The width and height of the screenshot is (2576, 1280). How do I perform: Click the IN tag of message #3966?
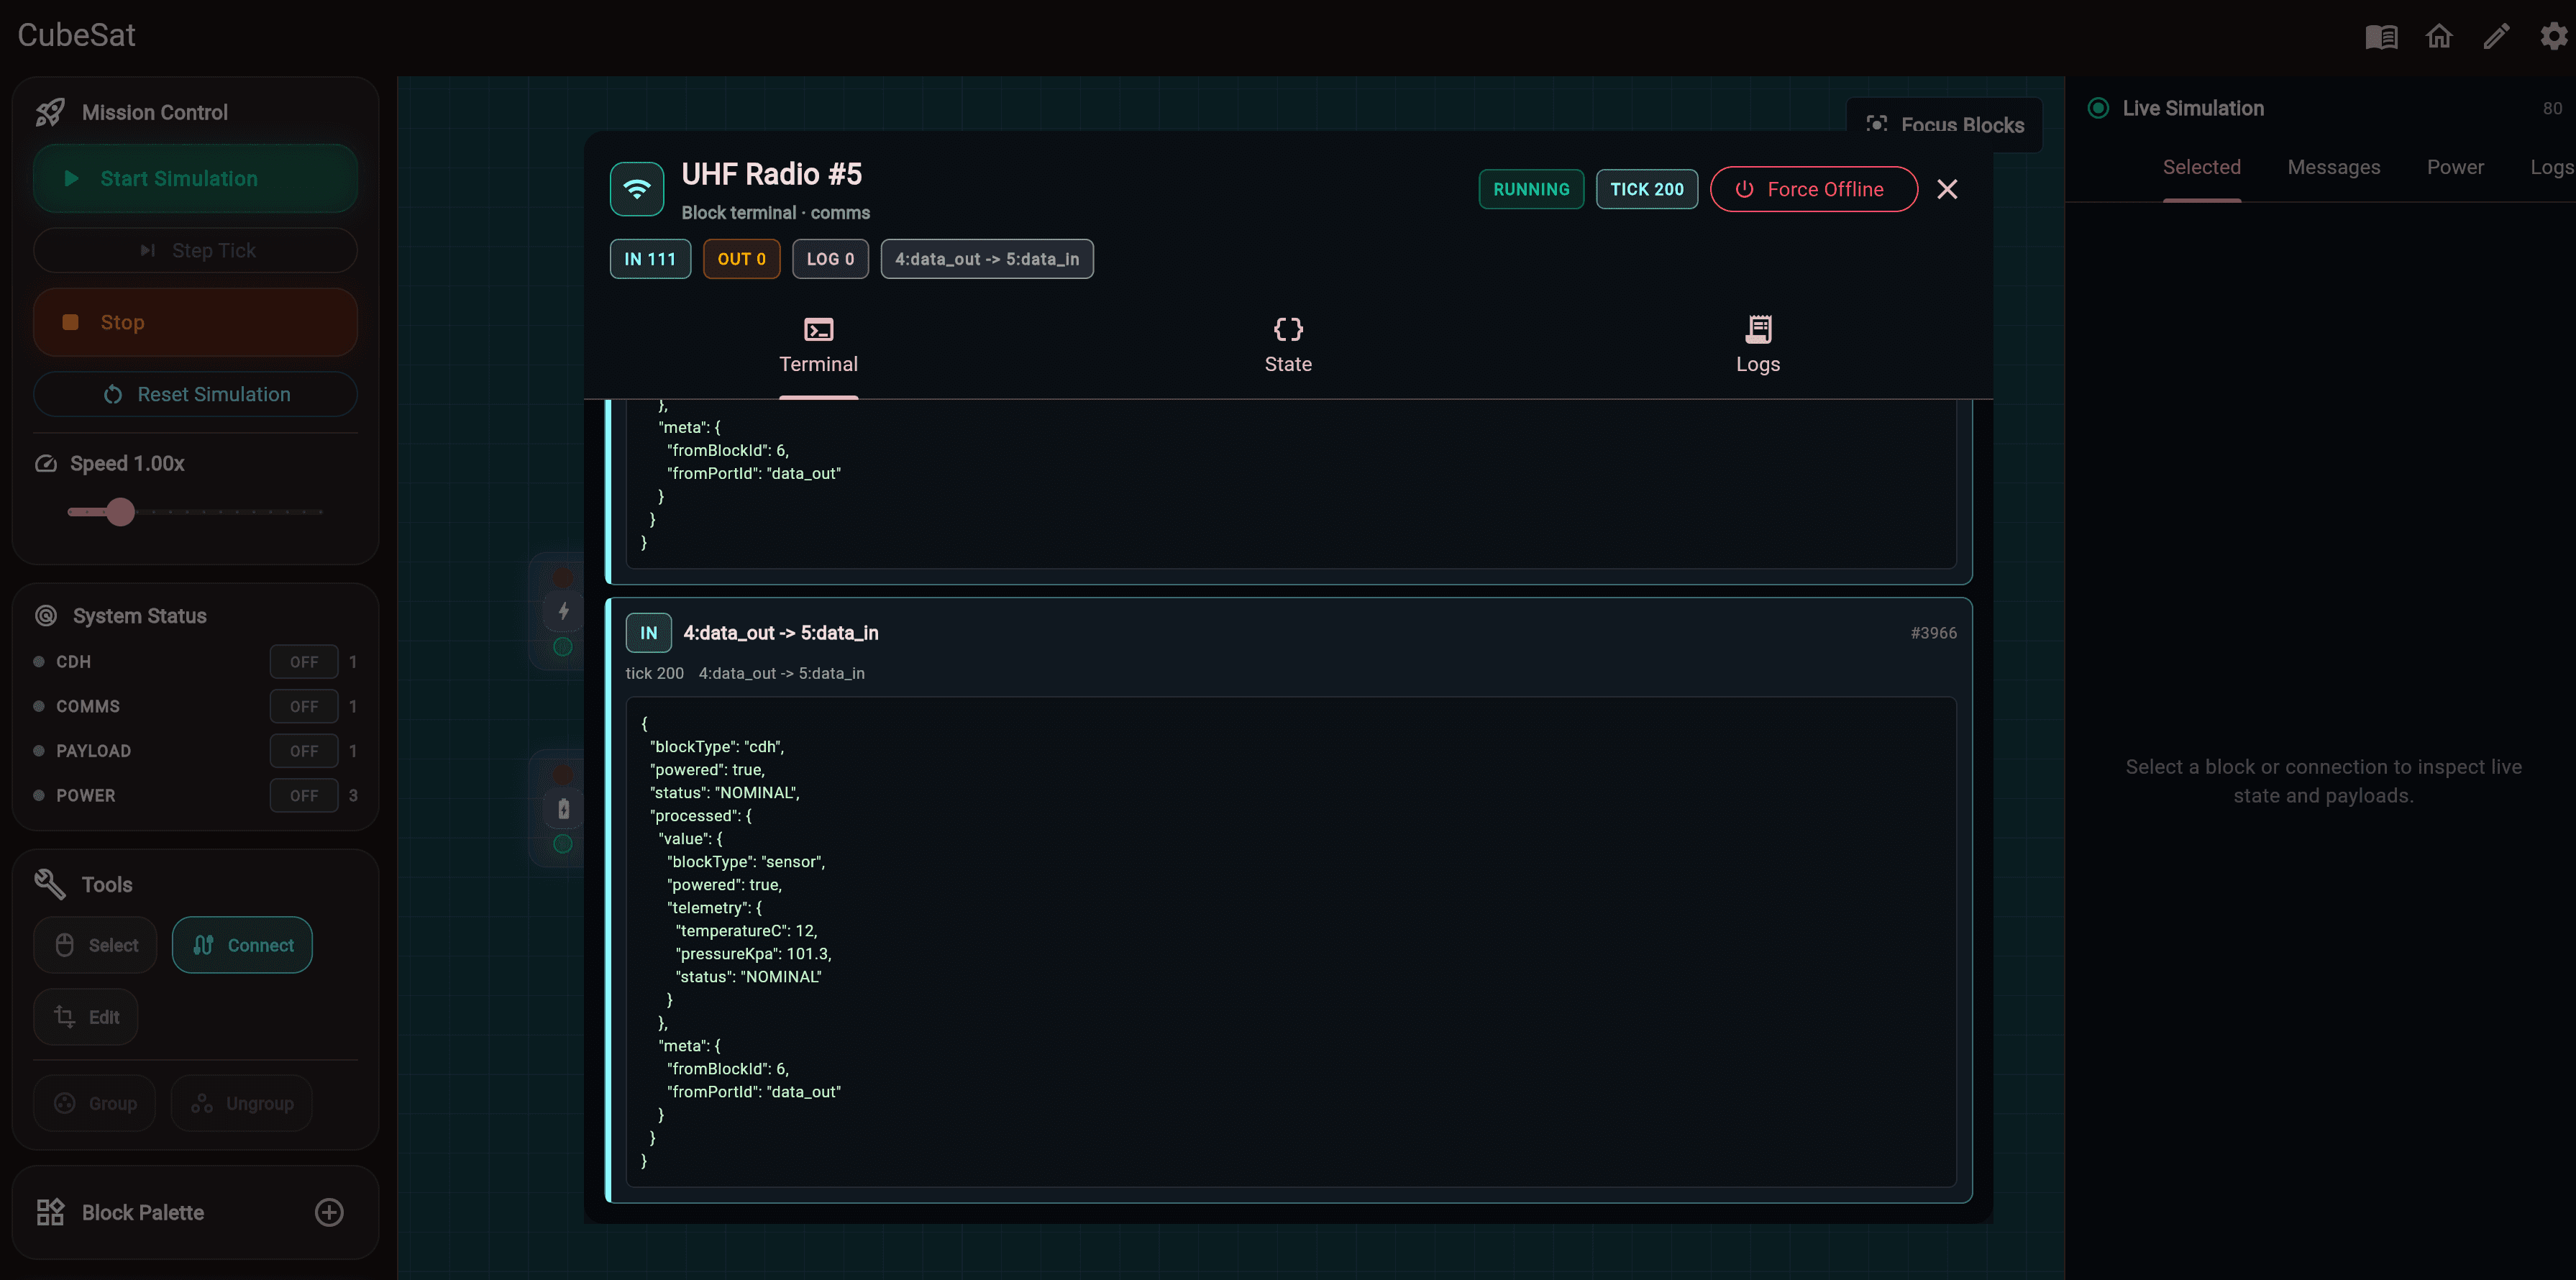pyautogui.click(x=649, y=633)
